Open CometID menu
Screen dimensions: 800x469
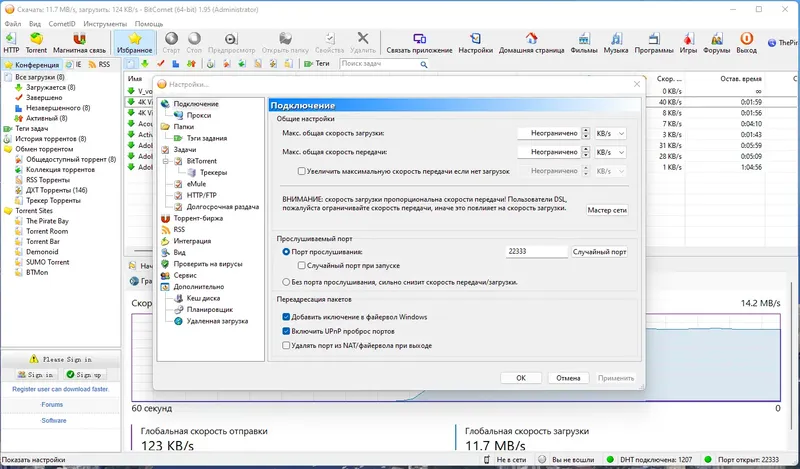click(62, 24)
